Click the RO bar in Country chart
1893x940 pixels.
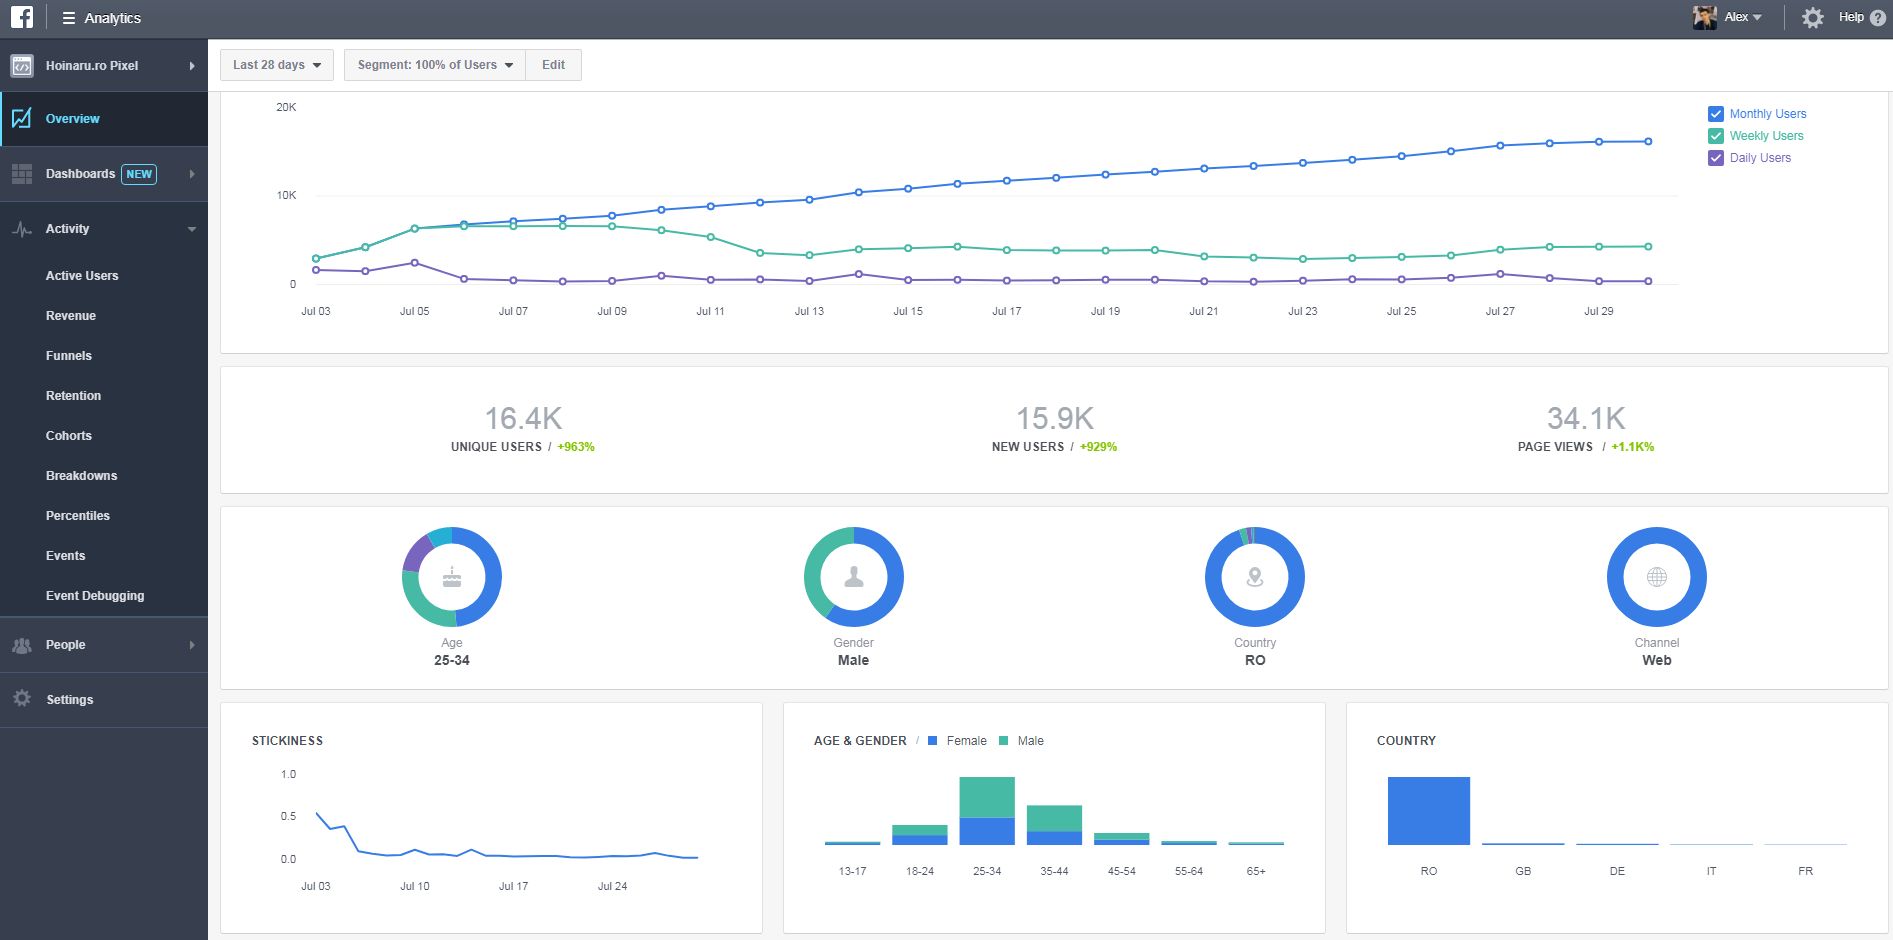(x=1428, y=811)
